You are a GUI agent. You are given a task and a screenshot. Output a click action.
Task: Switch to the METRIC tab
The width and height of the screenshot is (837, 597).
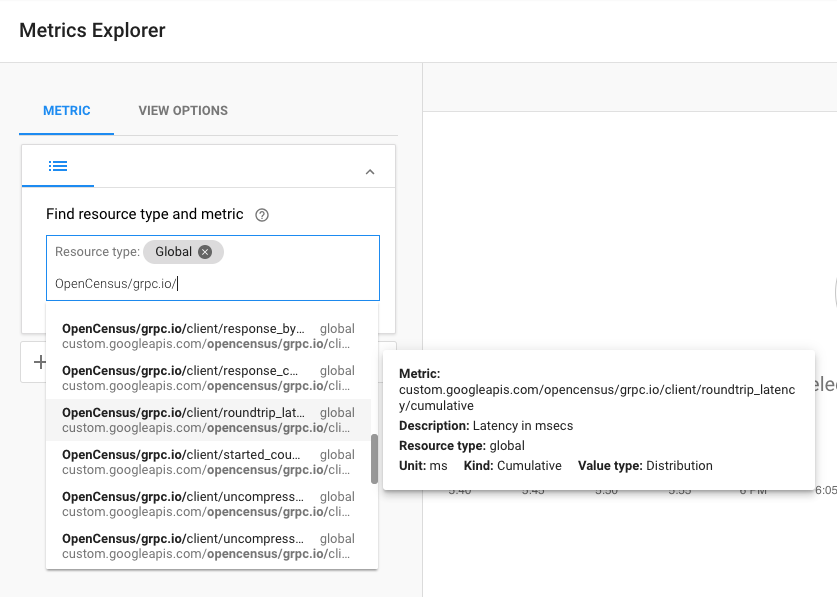67,111
